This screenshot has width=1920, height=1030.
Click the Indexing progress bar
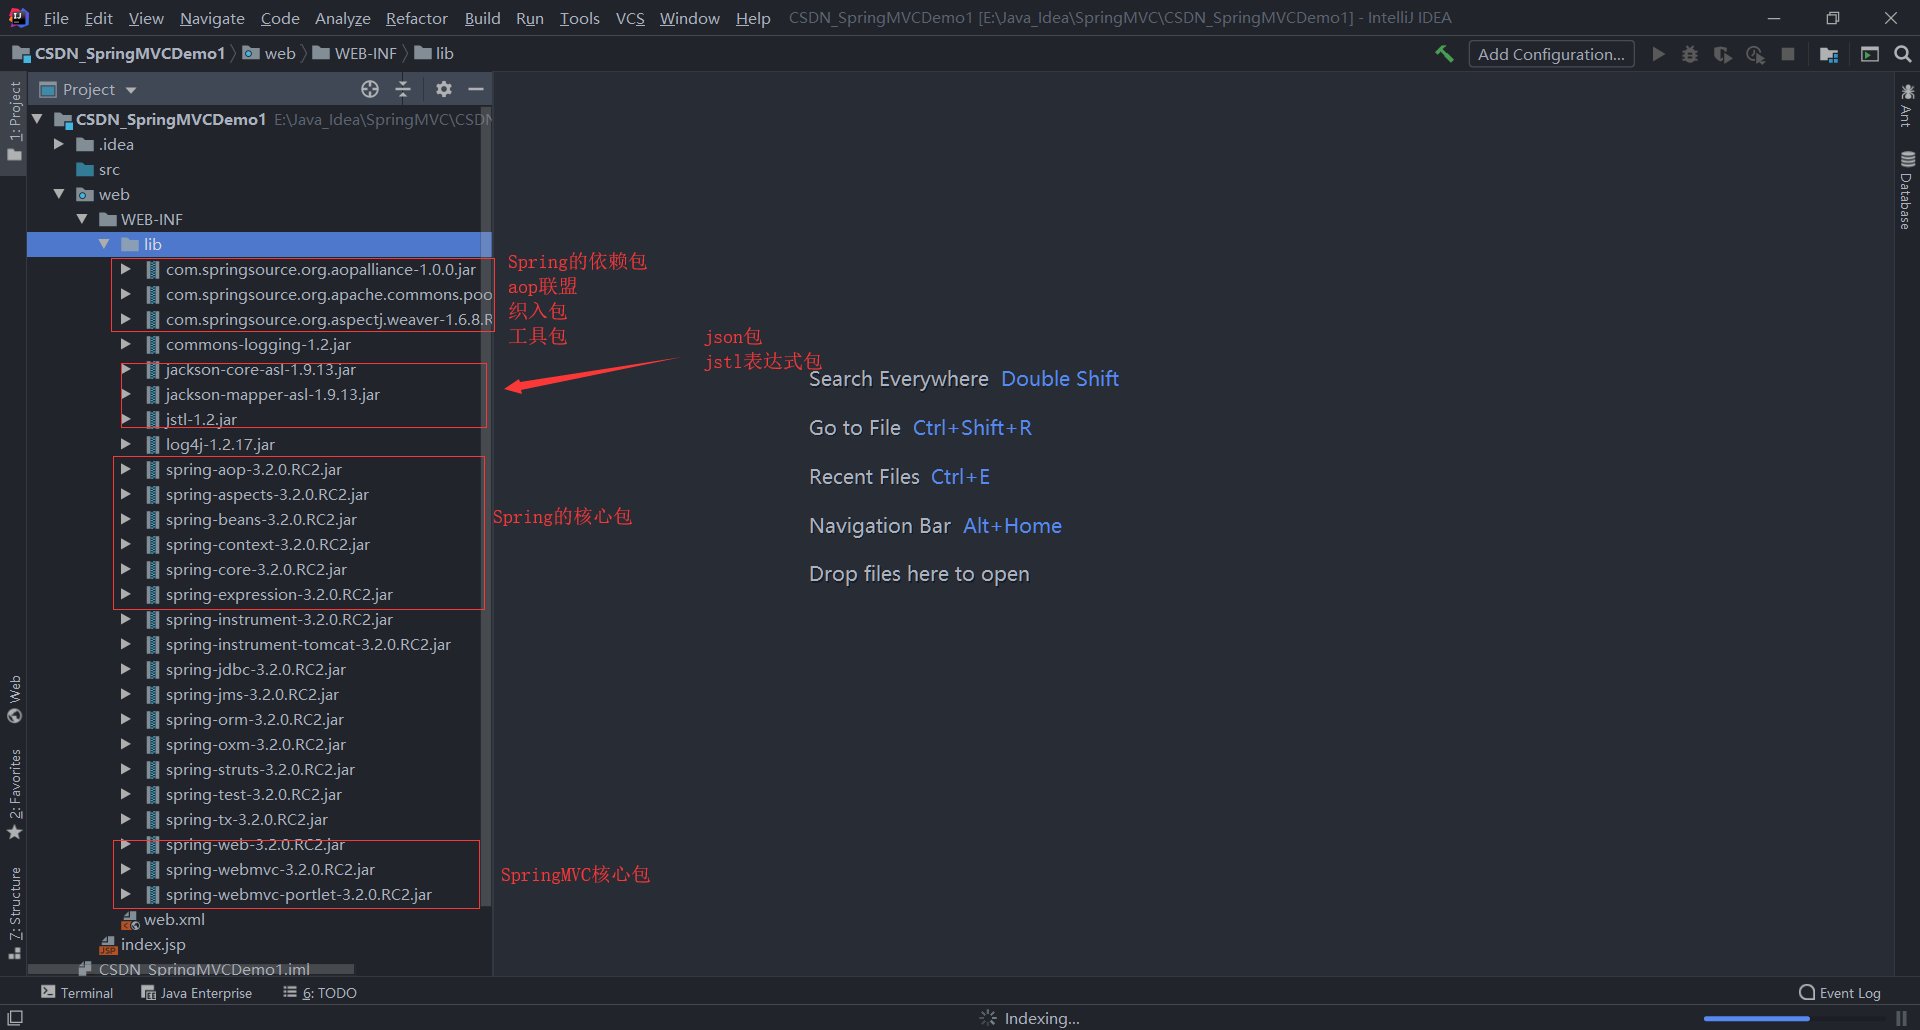1795,1018
